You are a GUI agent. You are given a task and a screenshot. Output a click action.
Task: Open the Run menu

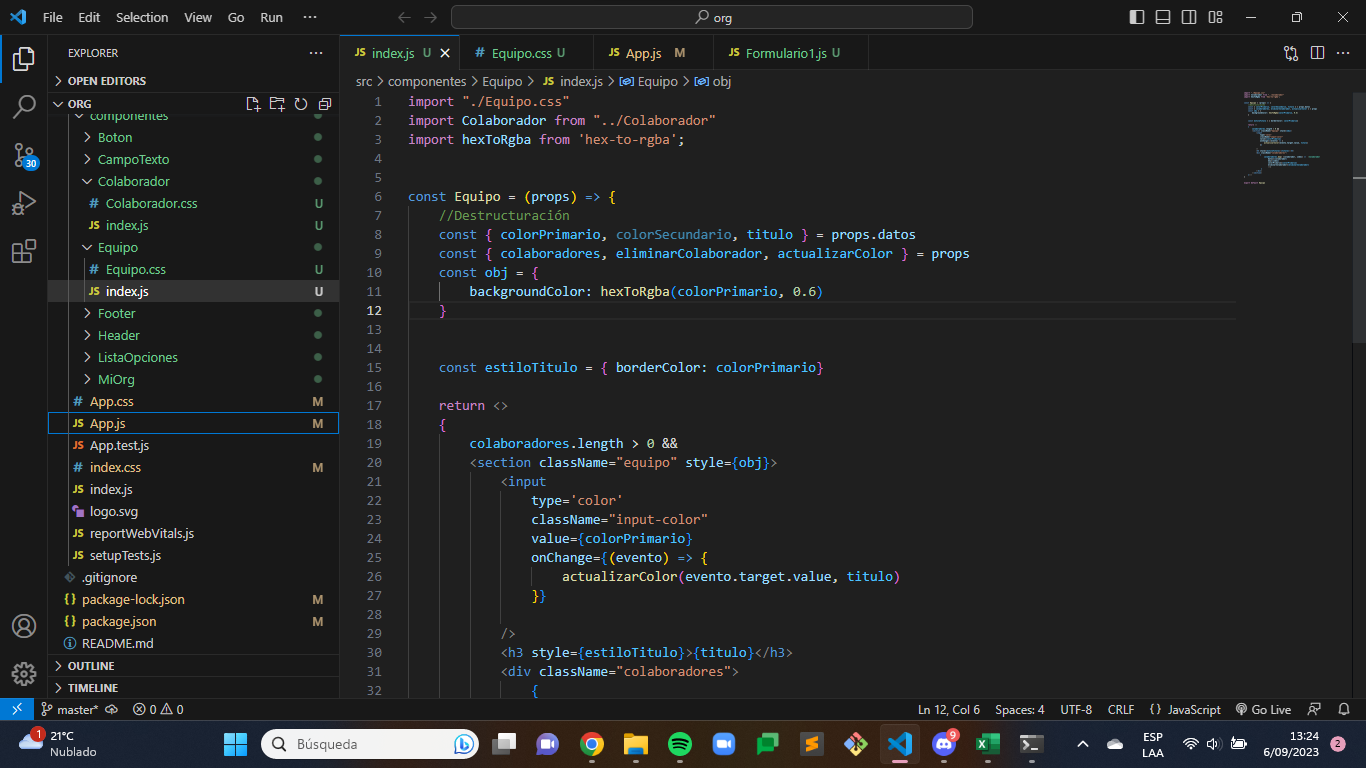click(271, 17)
